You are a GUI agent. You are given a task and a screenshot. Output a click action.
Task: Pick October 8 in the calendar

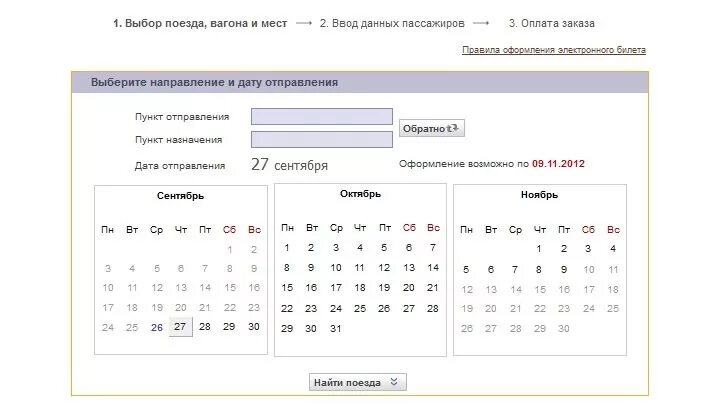tap(287, 268)
